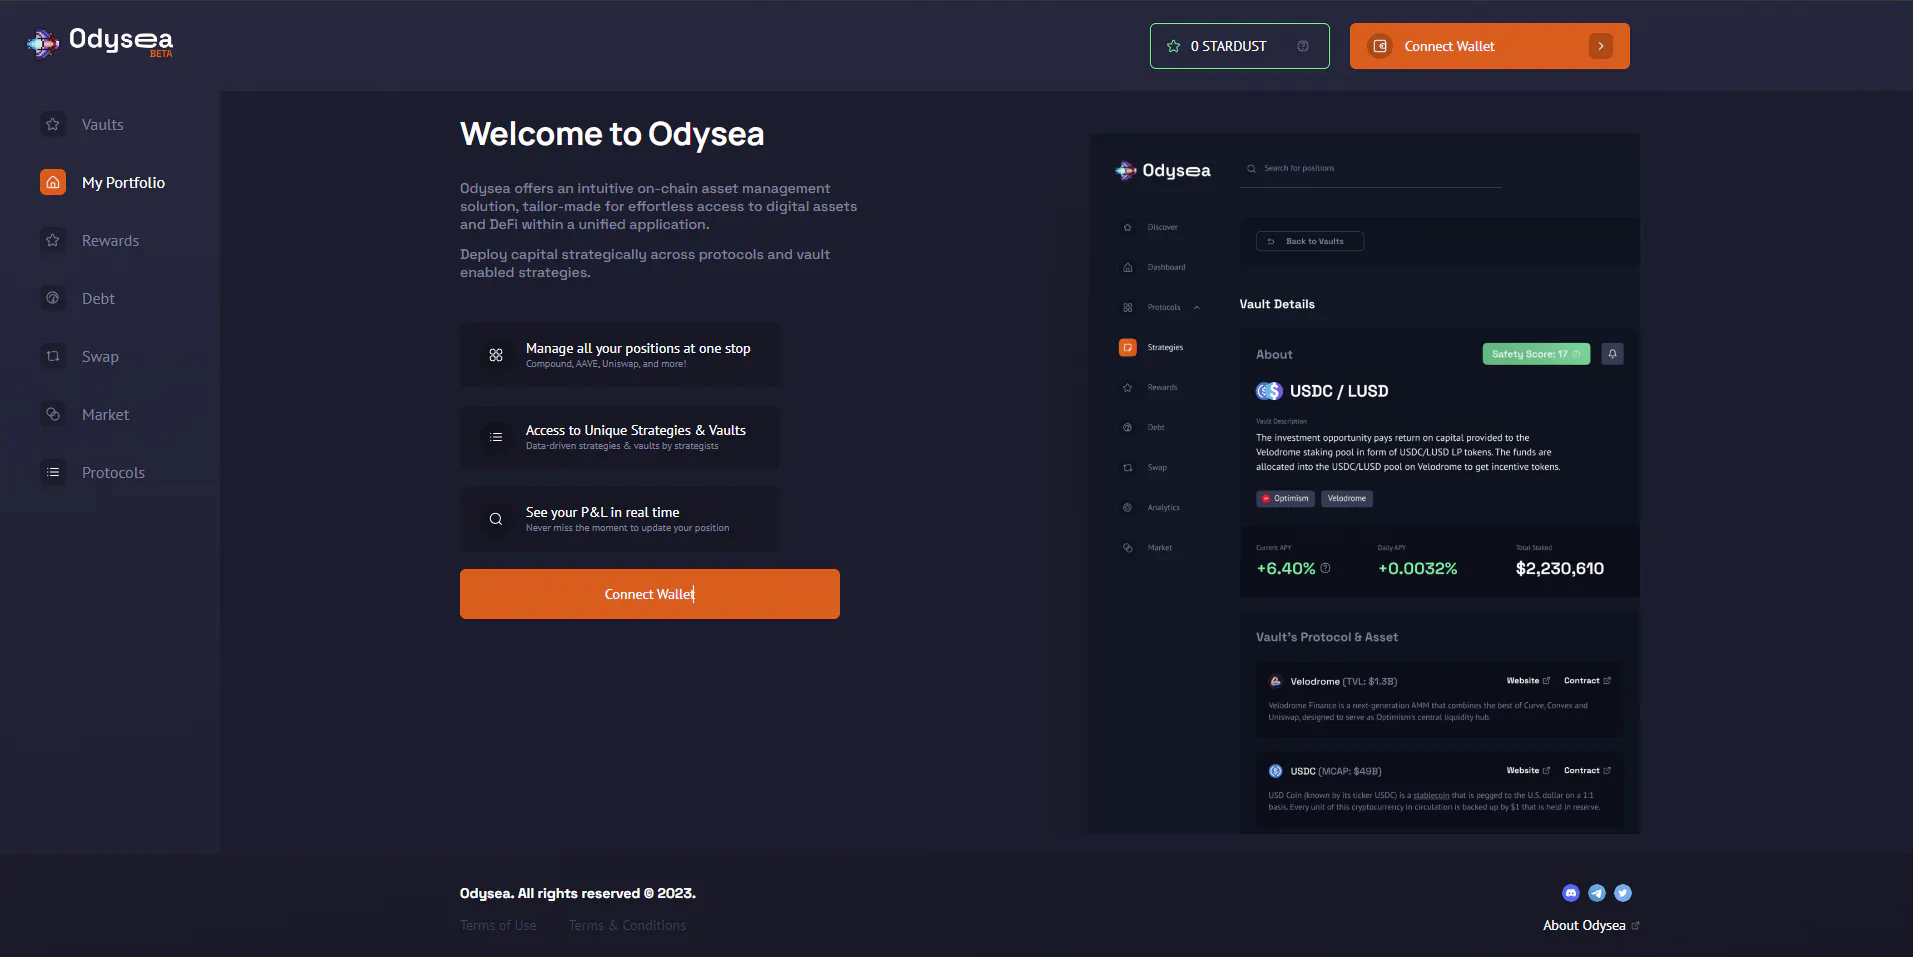Open Market from the sidebar
1913x957 pixels.
click(x=105, y=415)
